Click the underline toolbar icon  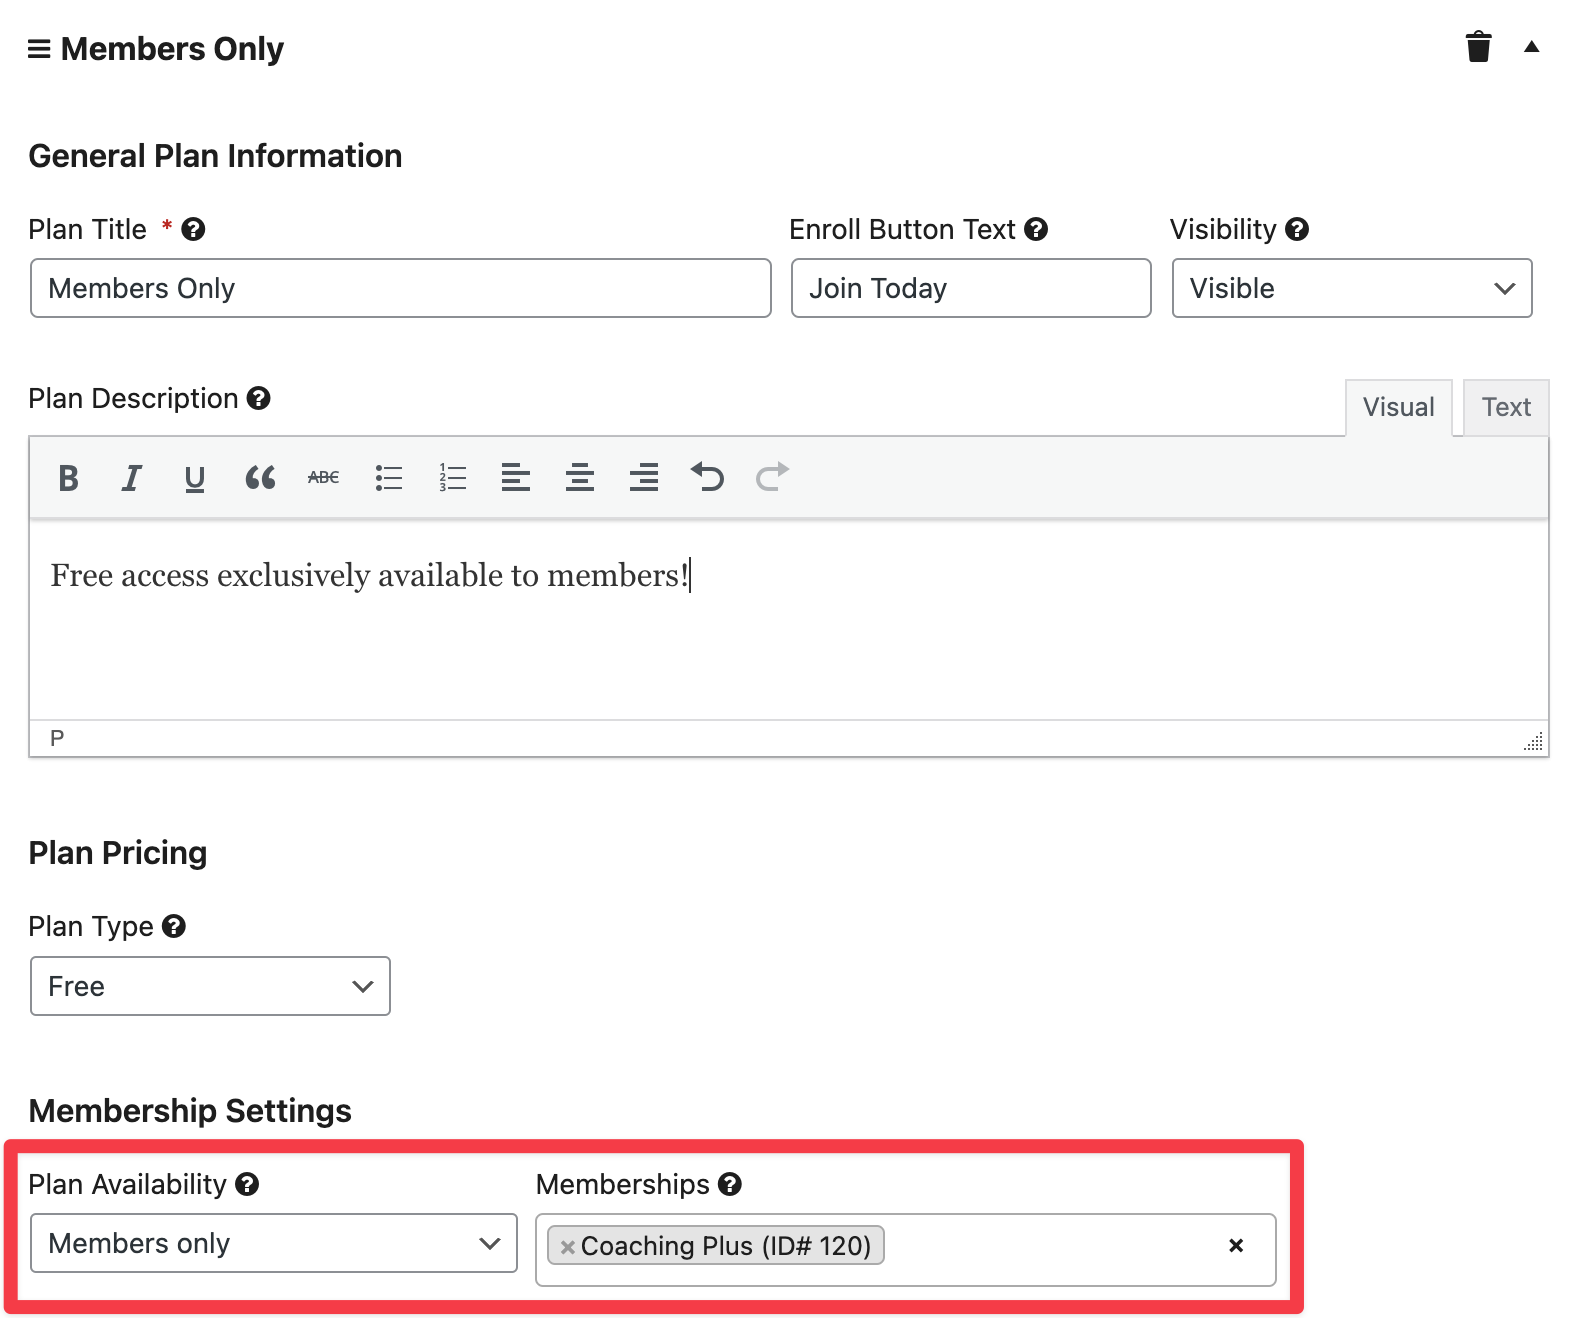tap(195, 478)
